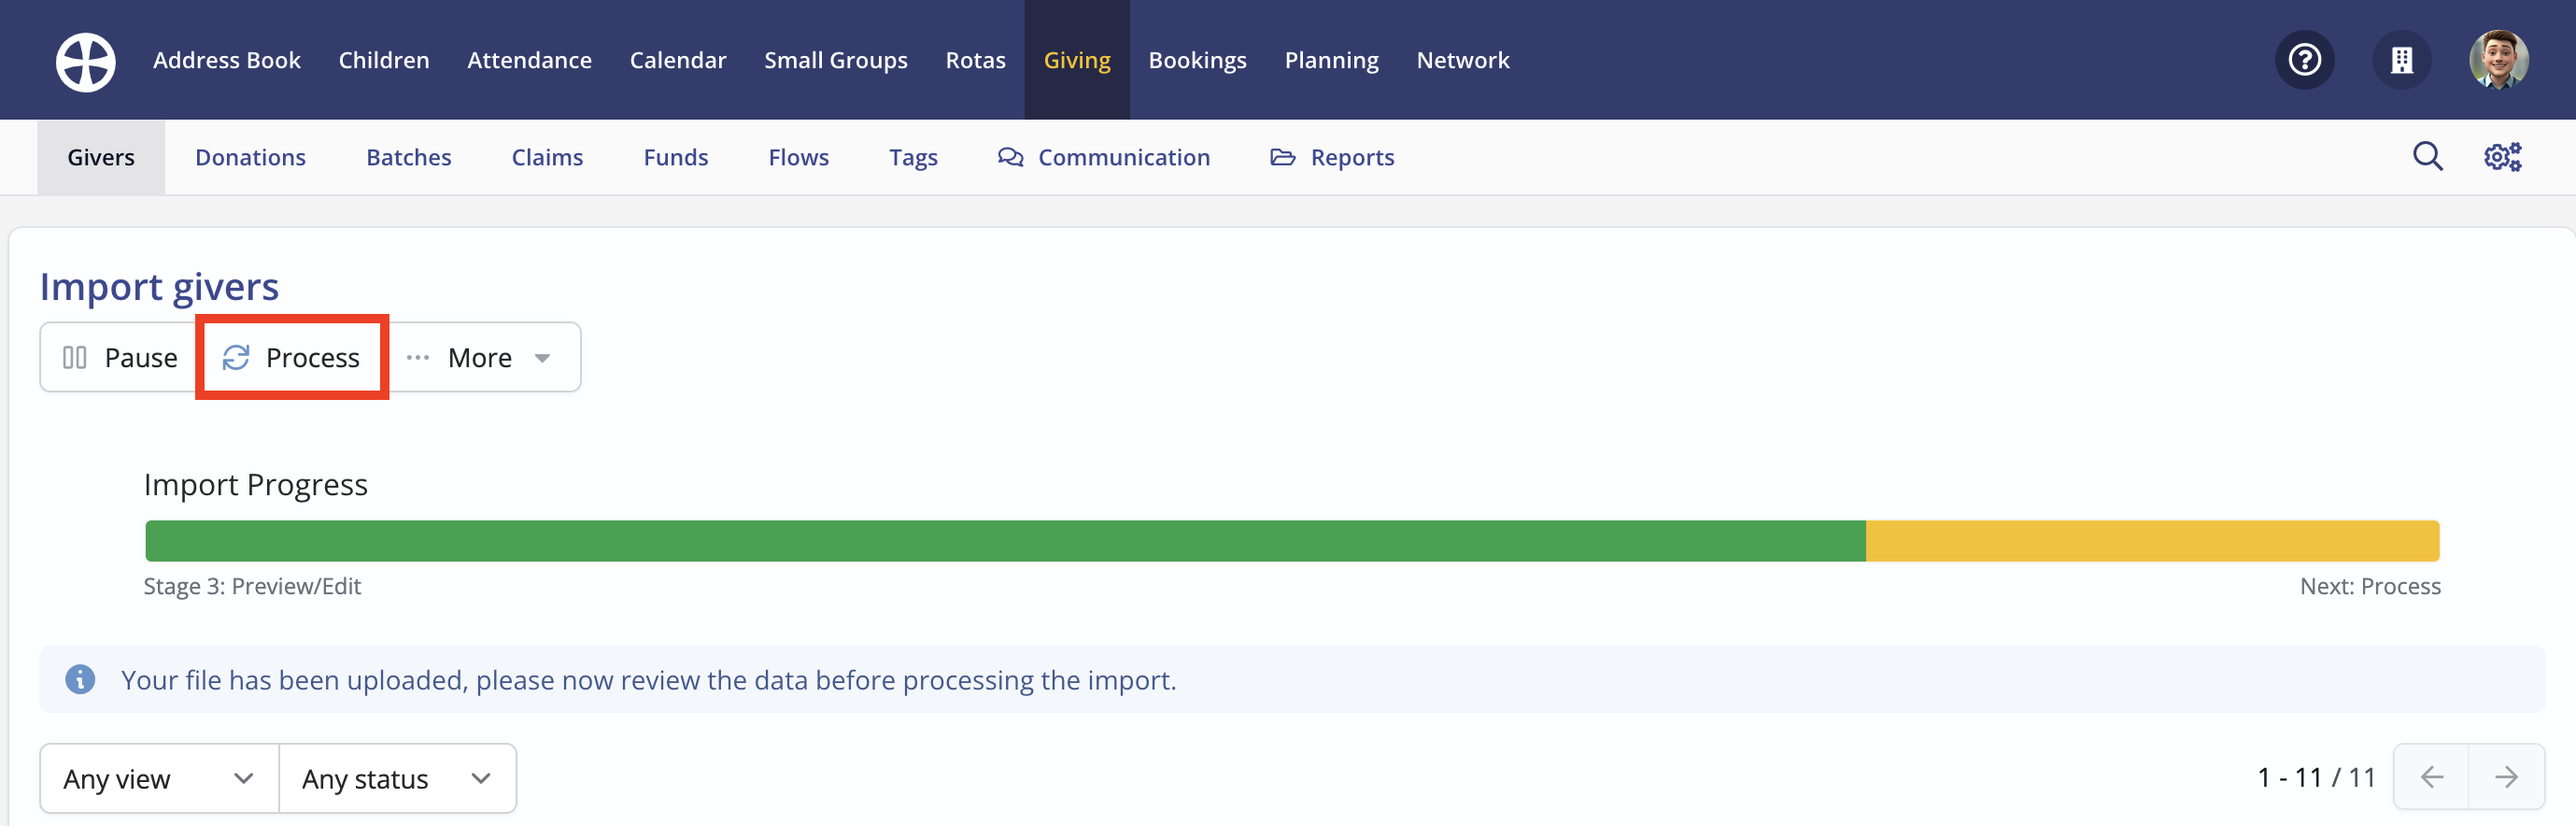Open the Attendance module
2576x826 pixels.
click(529, 60)
